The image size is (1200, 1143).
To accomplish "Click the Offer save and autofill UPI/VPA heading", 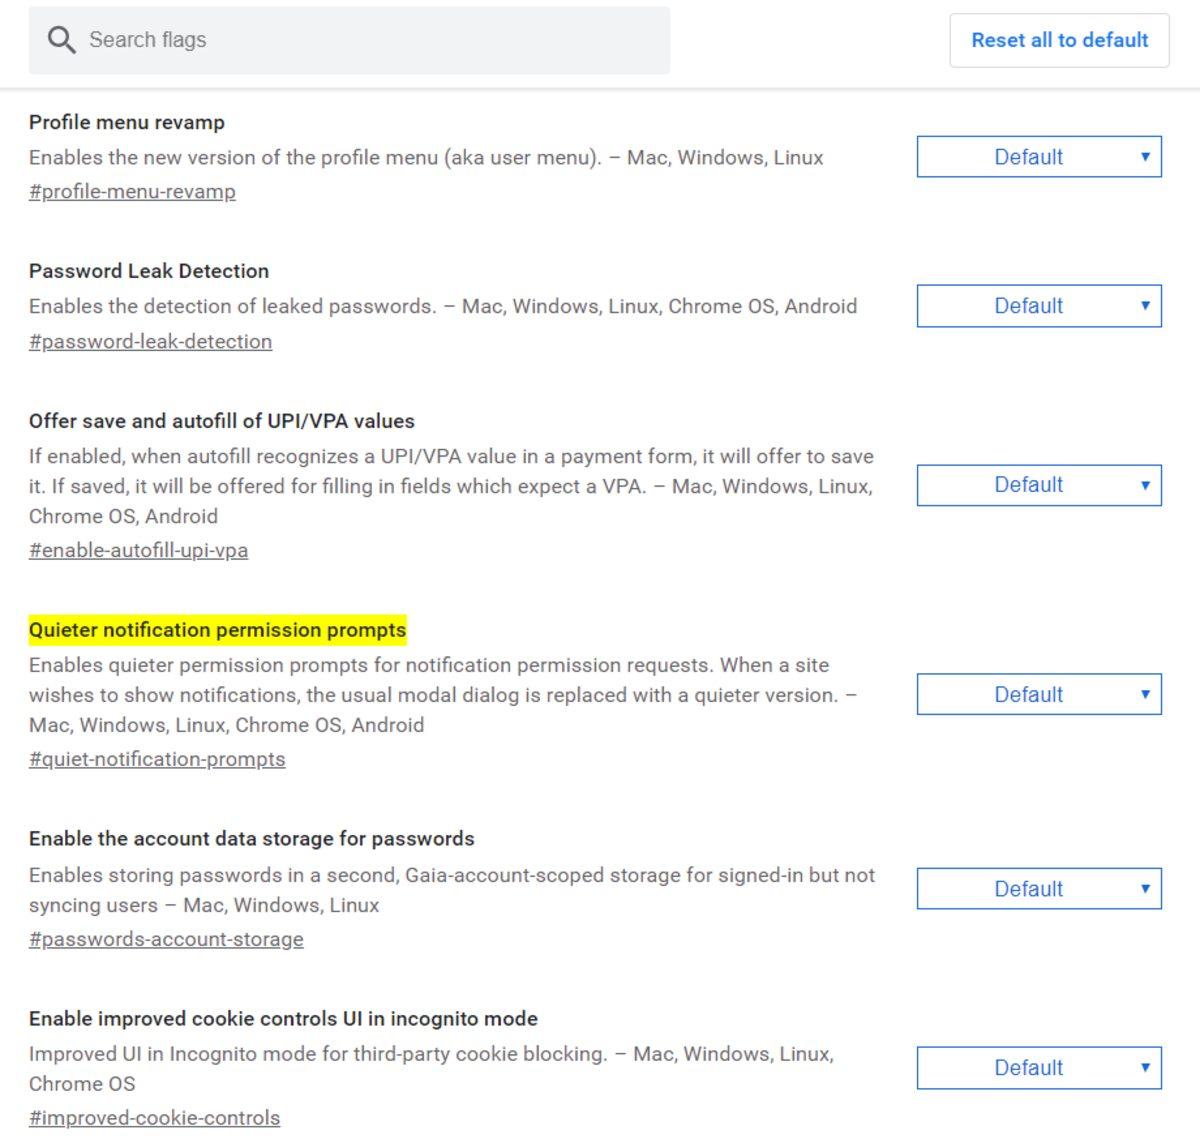I will (x=221, y=421).
